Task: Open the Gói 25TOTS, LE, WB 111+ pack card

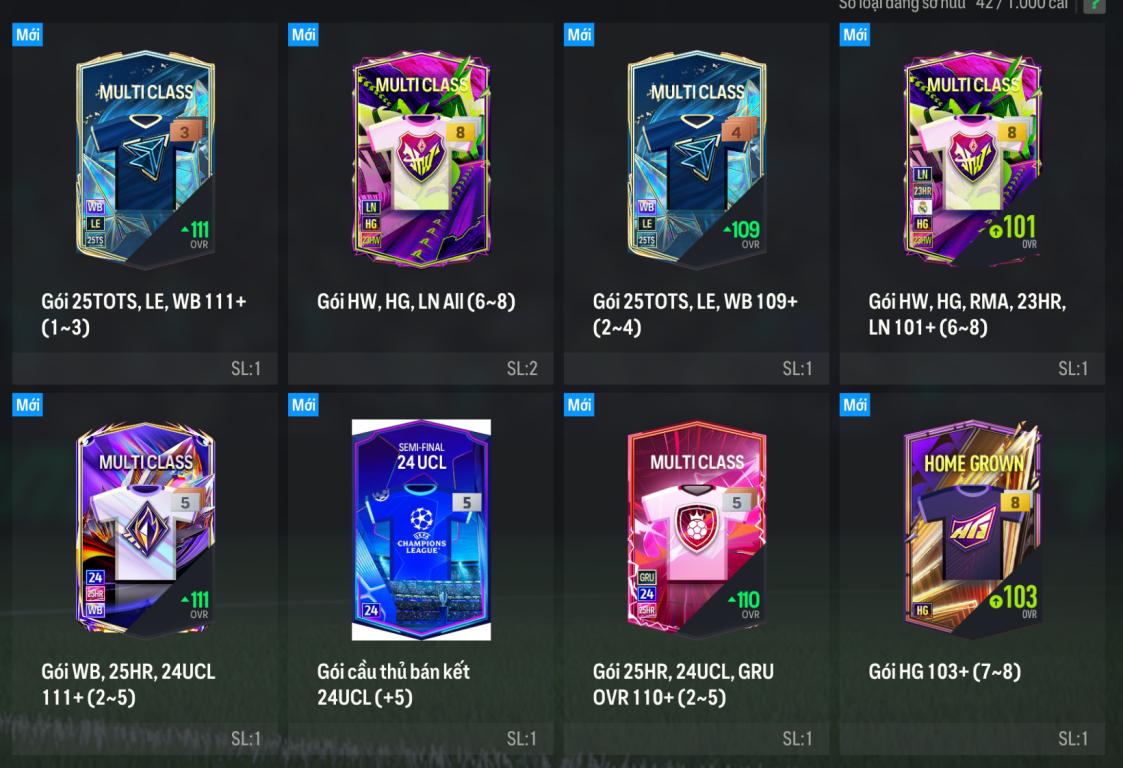Action: coord(145,203)
